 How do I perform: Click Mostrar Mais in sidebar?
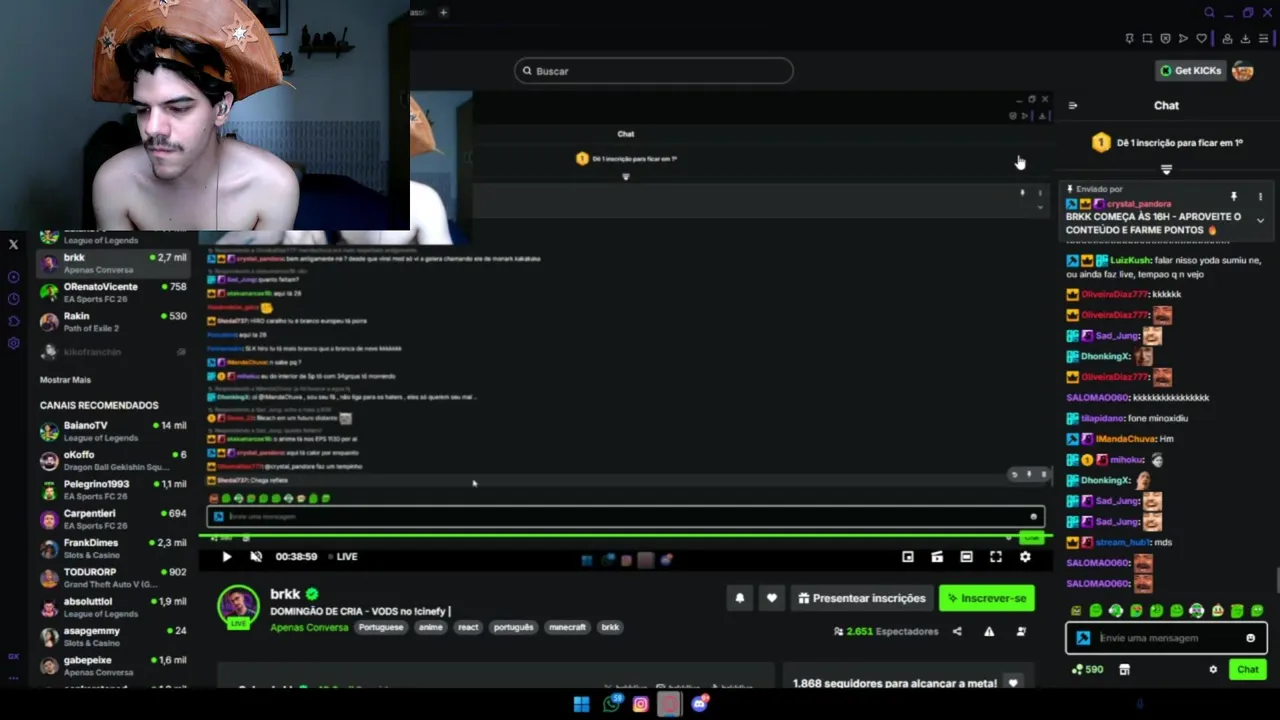point(65,380)
